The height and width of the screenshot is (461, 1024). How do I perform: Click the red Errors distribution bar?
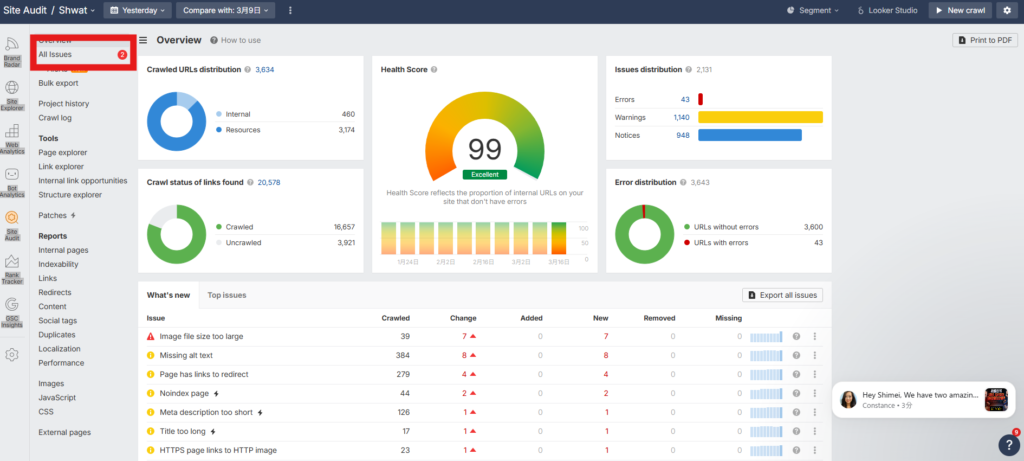(x=701, y=99)
